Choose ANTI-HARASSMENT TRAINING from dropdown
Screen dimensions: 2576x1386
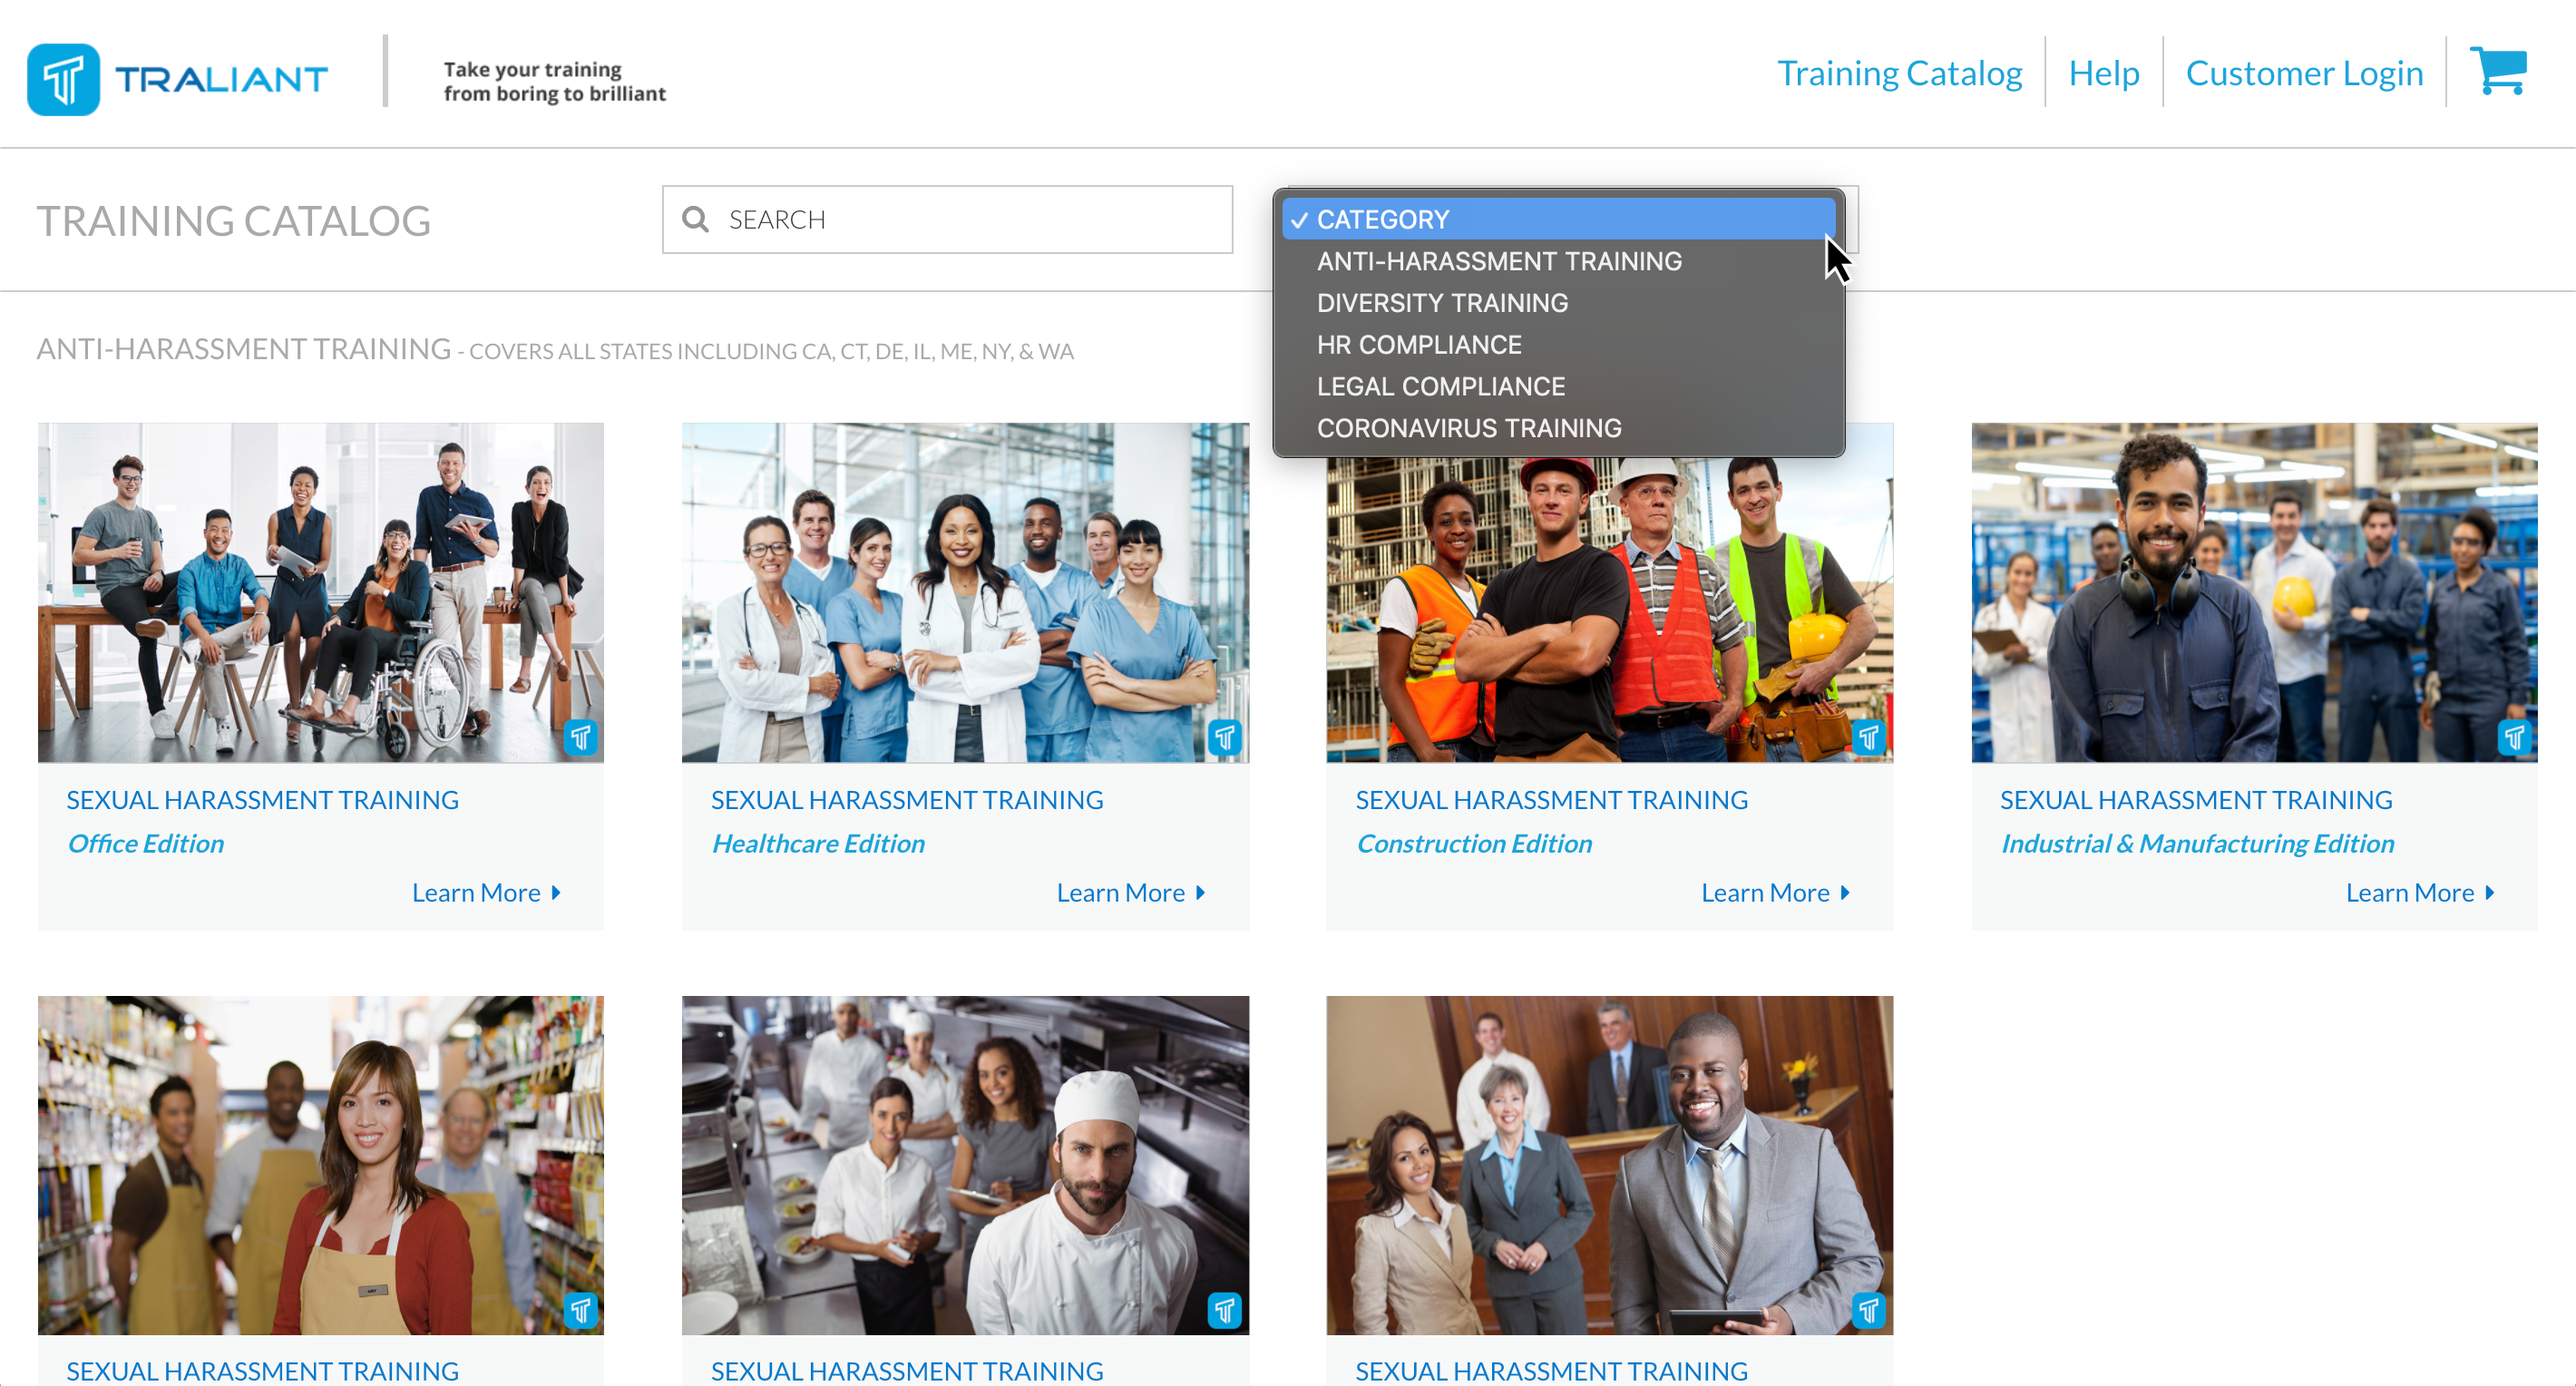click(x=1559, y=261)
